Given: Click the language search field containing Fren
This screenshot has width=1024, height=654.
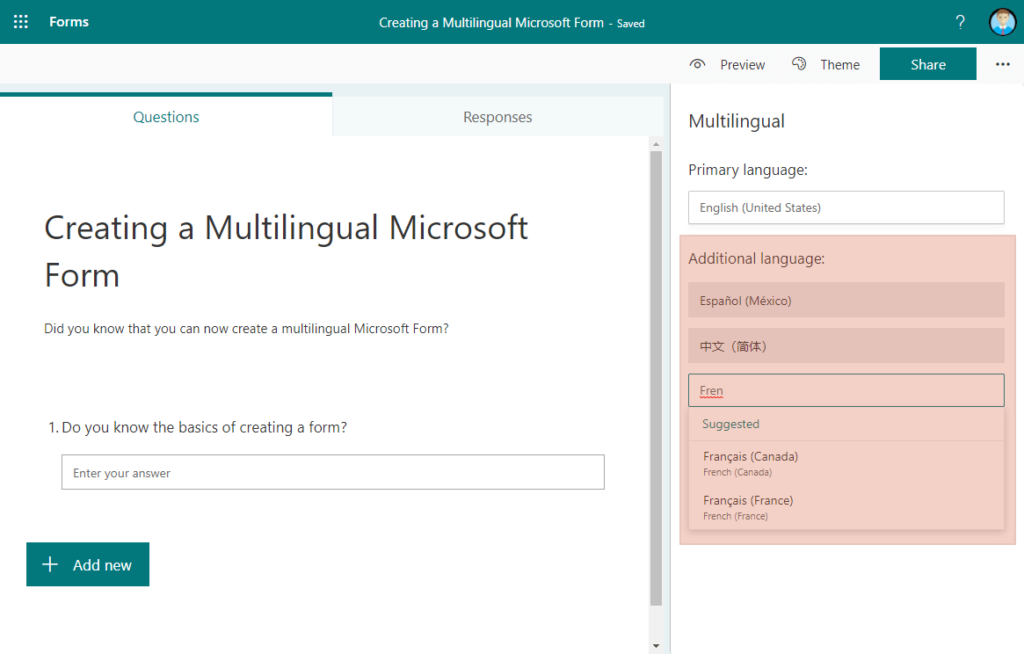Looking at the screenshot, I should [846, 390].
